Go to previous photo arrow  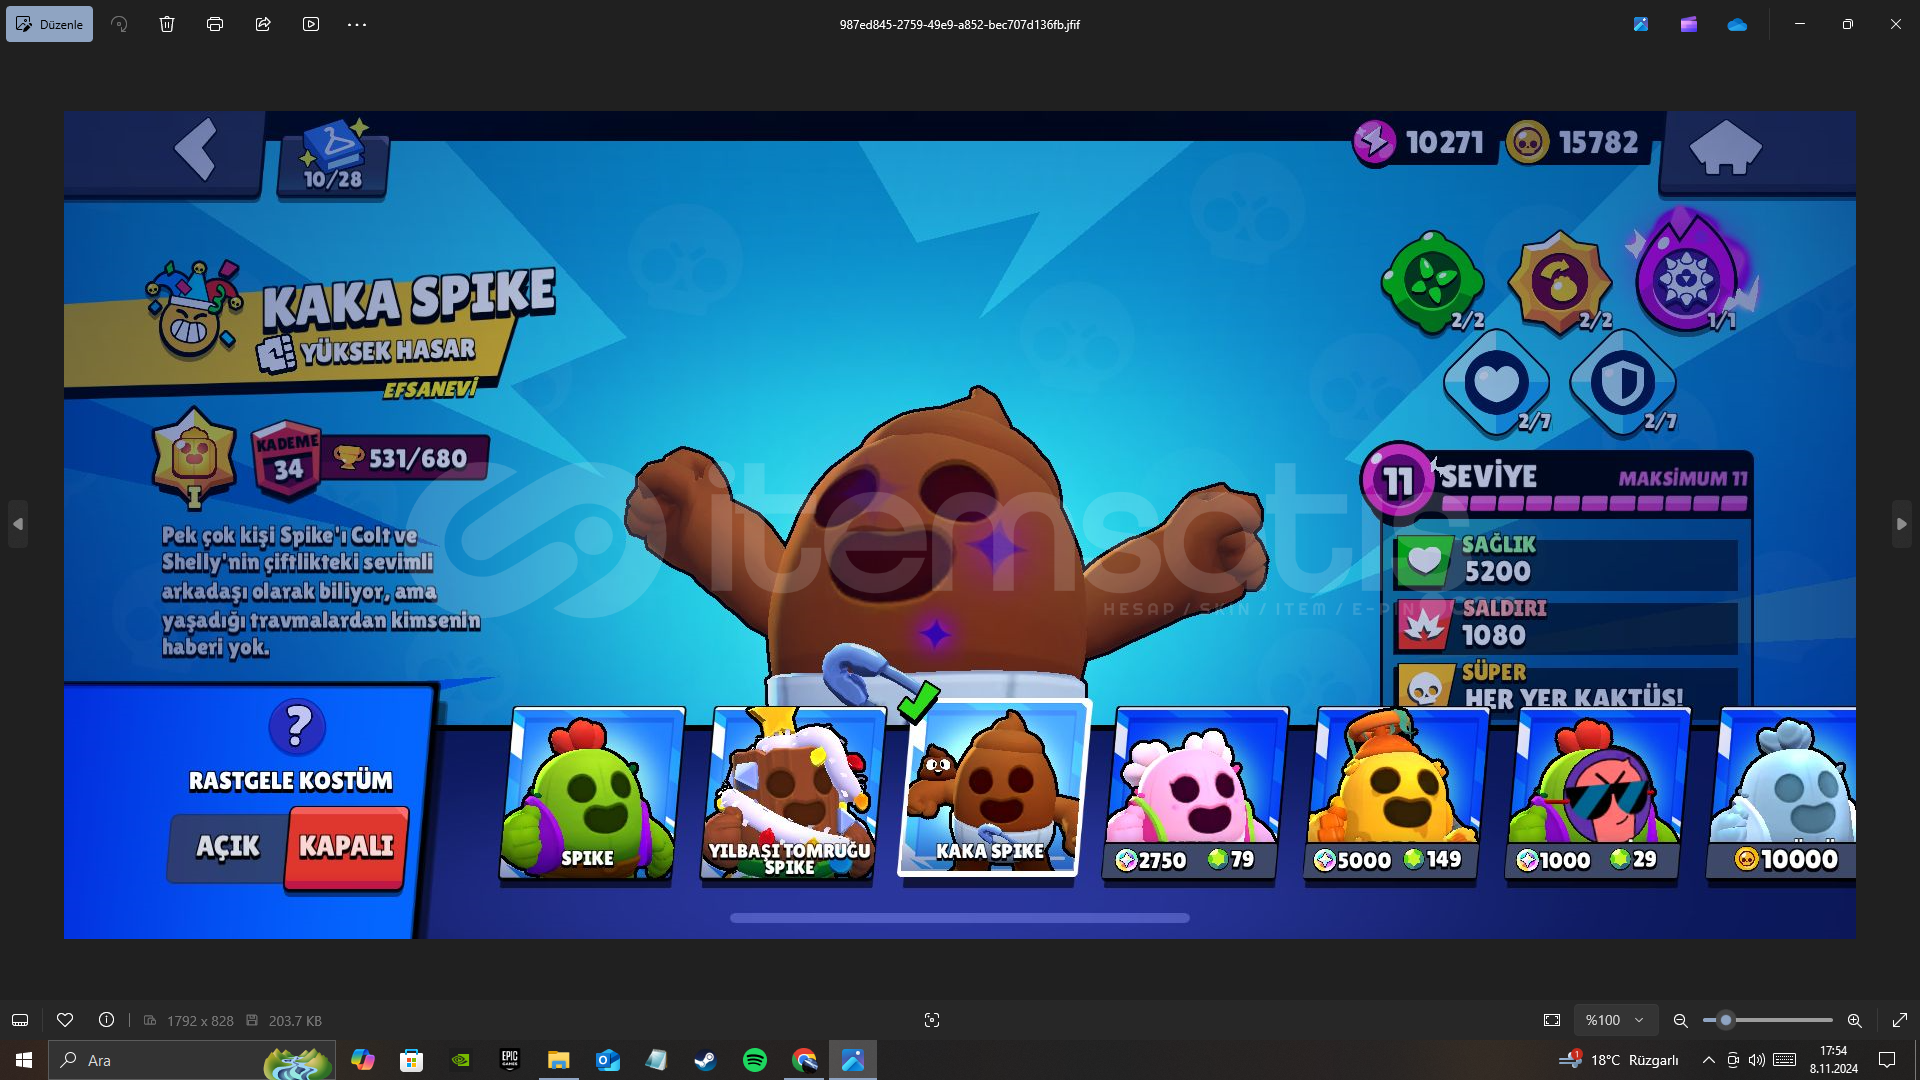point(17,524)
